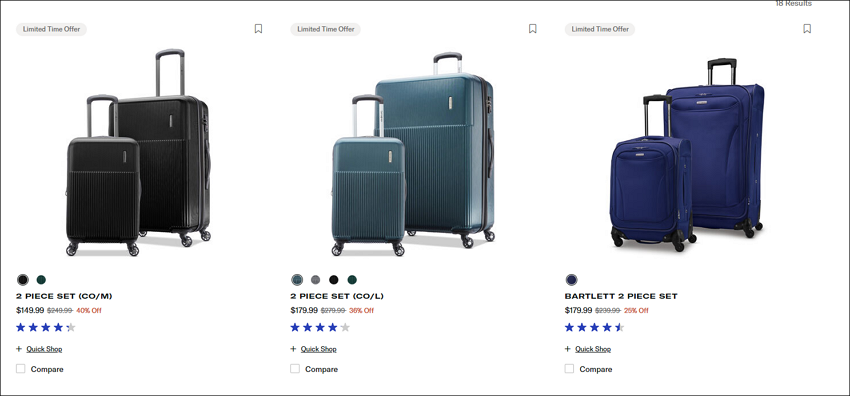Click plus icon beside Quick Shop for Bartlett set

click(x=568, y=349)
